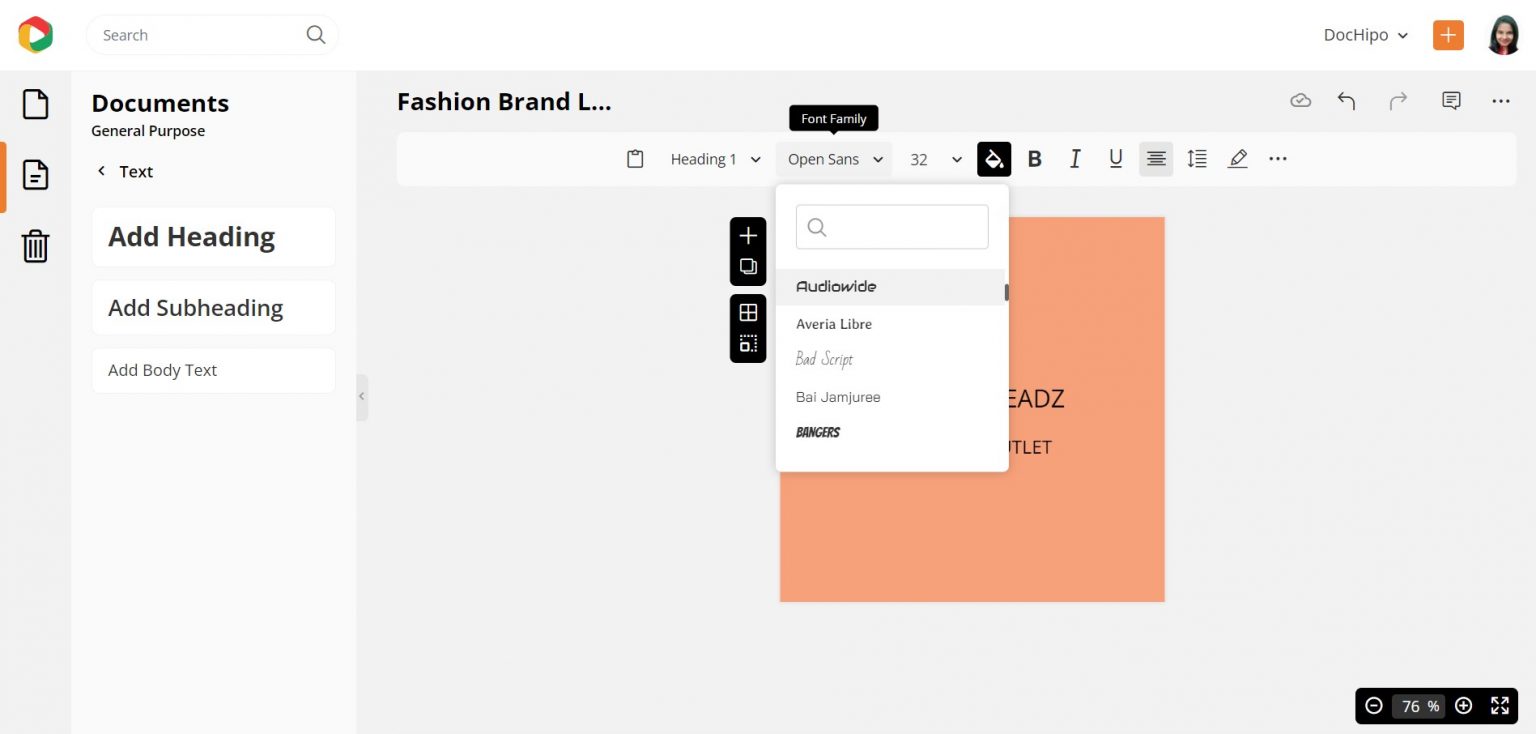Open the font size 32 dropdown

coord(933,158)
